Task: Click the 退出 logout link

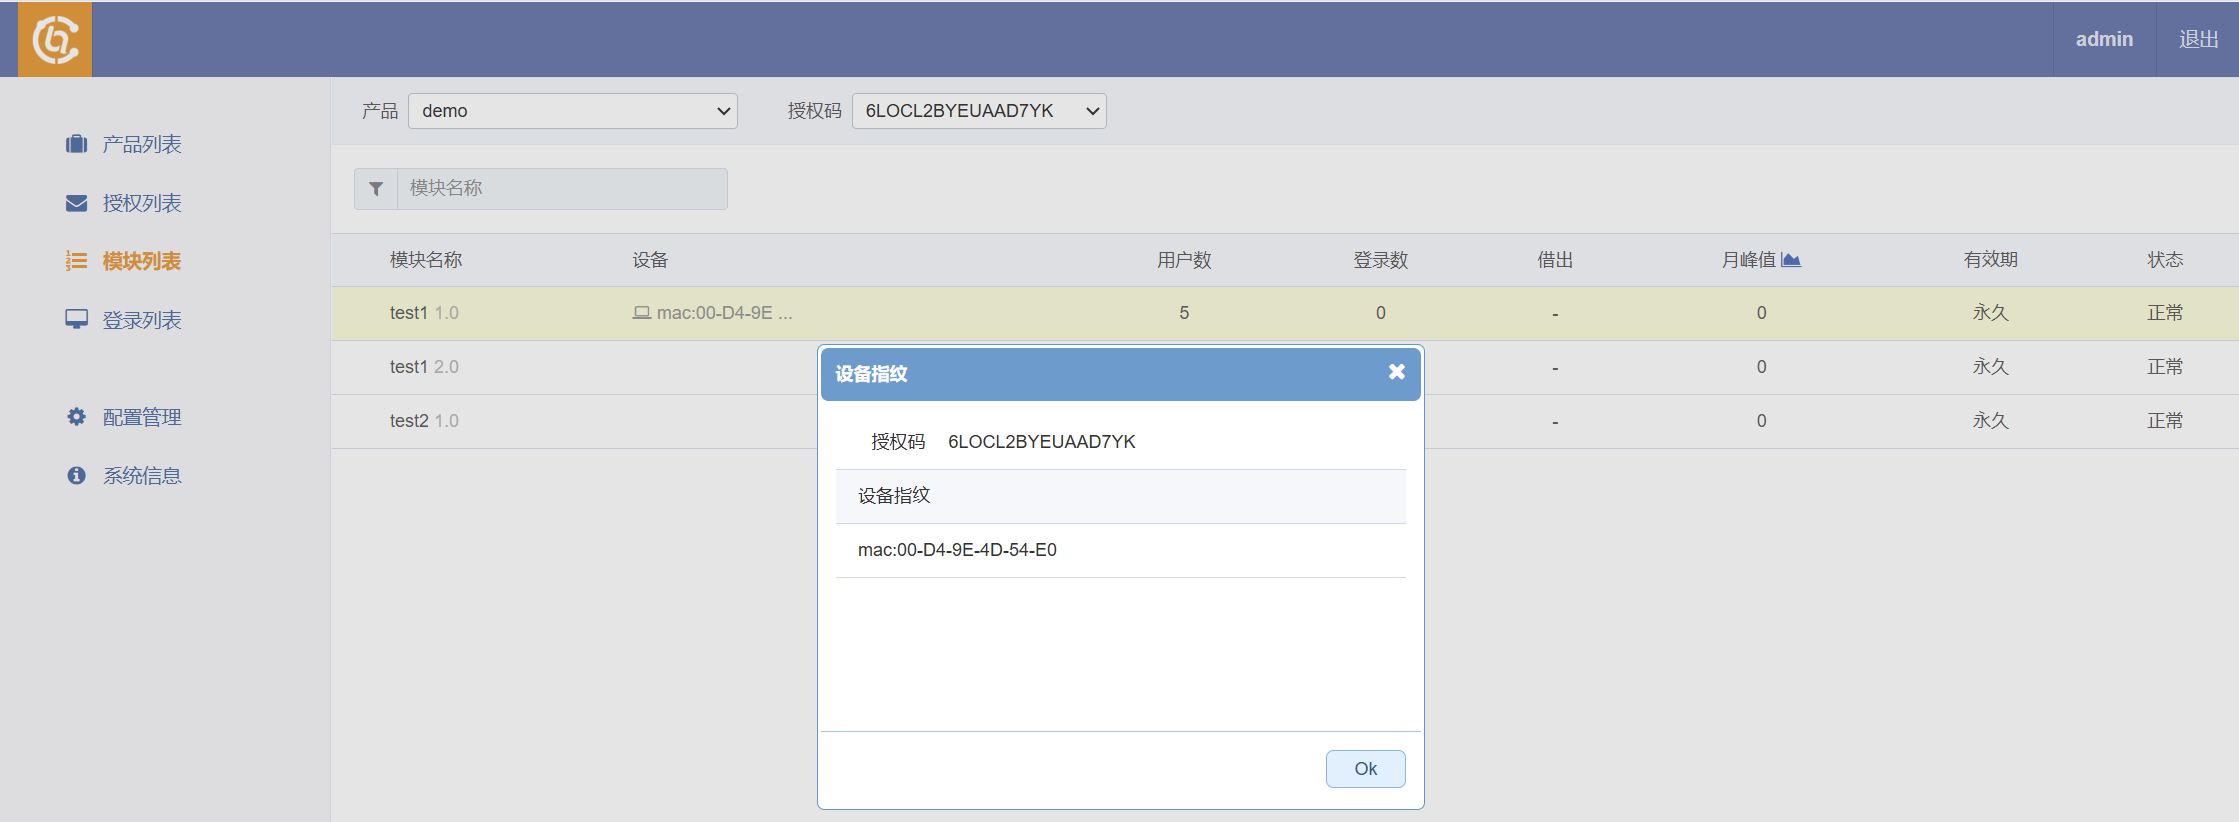Action: 2198,39
